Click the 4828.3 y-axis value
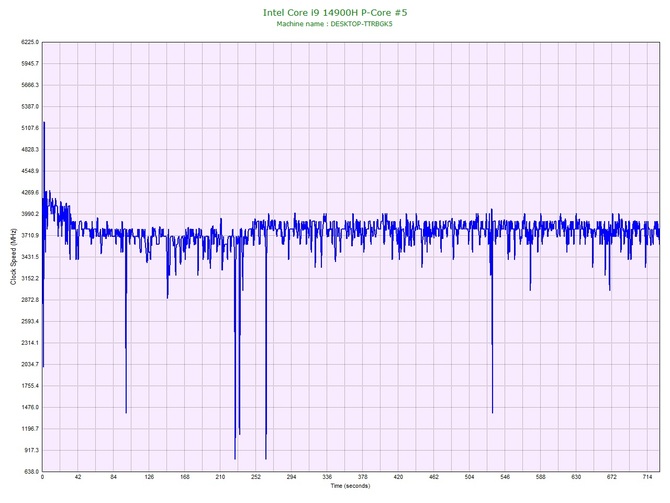 [x=30, y=150]
